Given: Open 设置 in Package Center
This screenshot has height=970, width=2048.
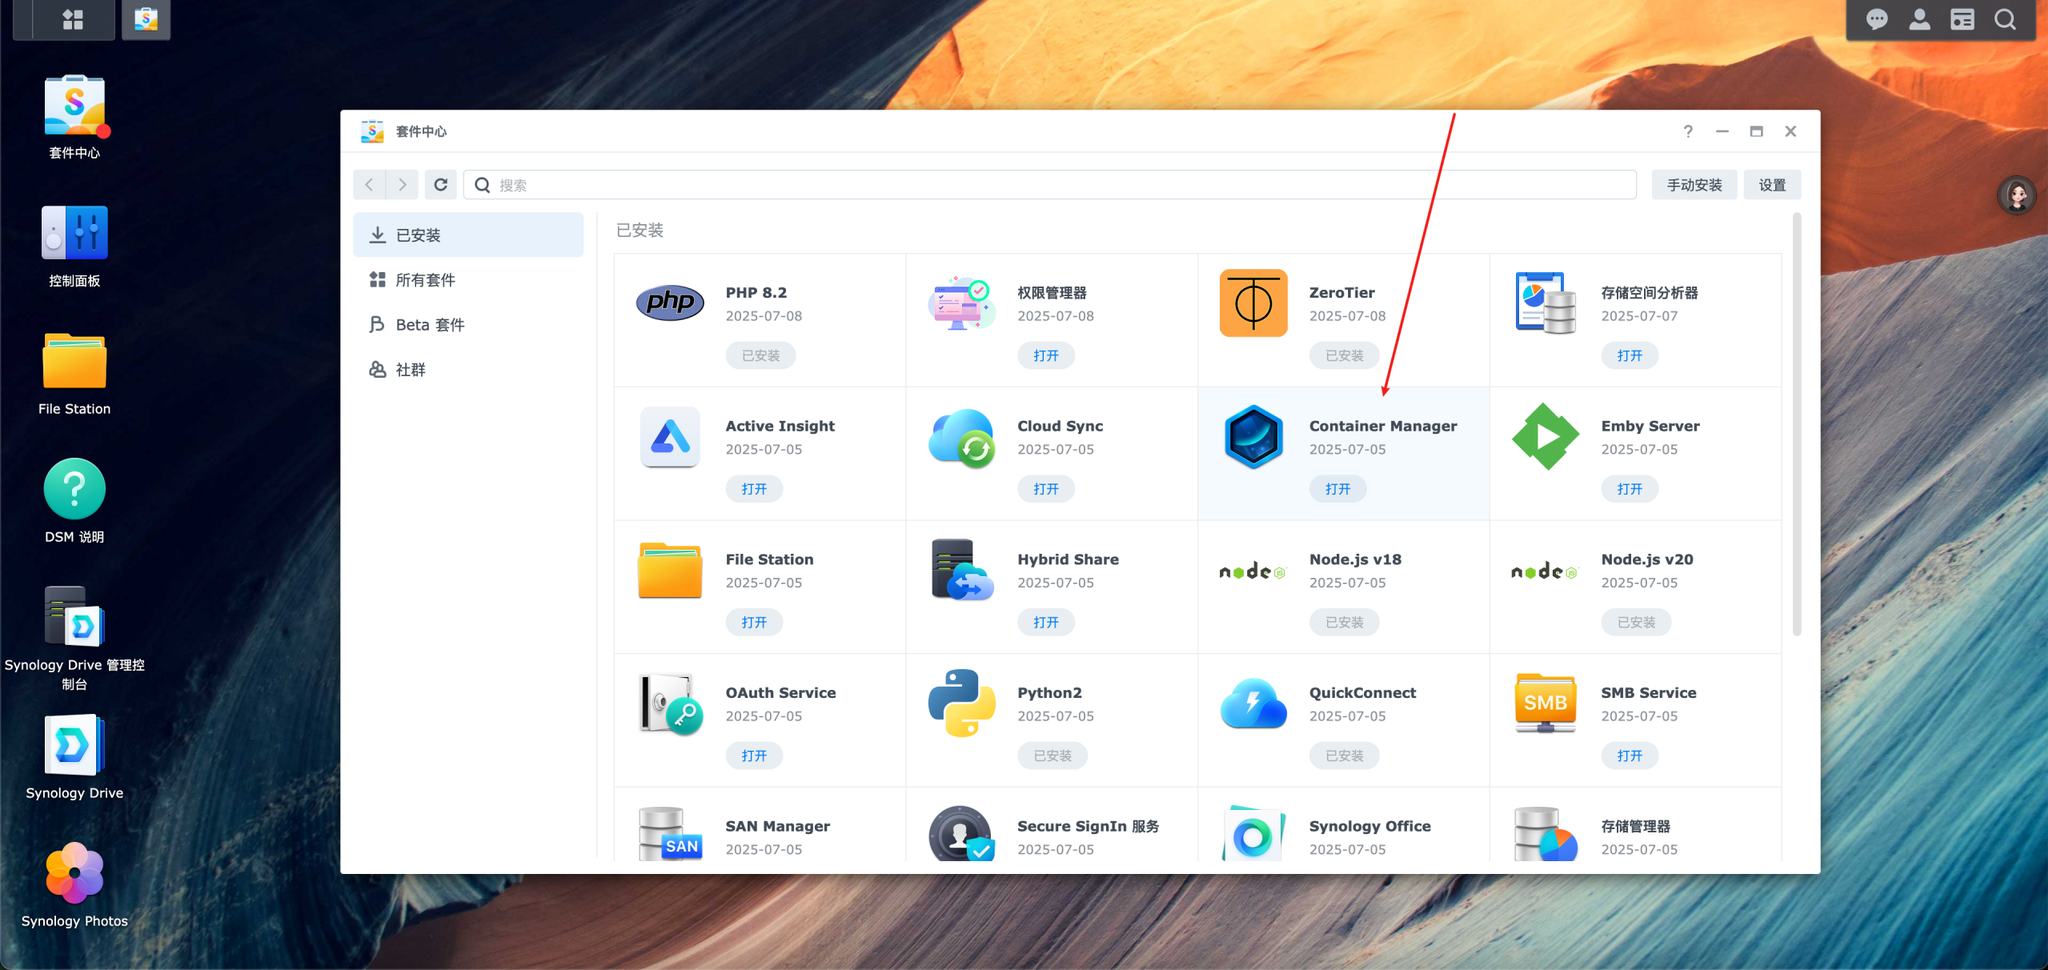Looking at the screenshot, I should (1772, 185).
